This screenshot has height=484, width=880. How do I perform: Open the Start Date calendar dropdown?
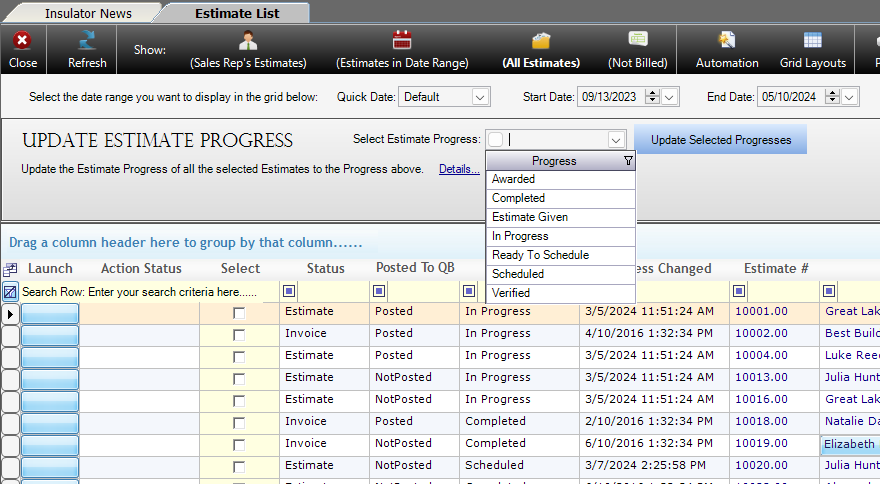pyautogui.click(x=669, y=97)
